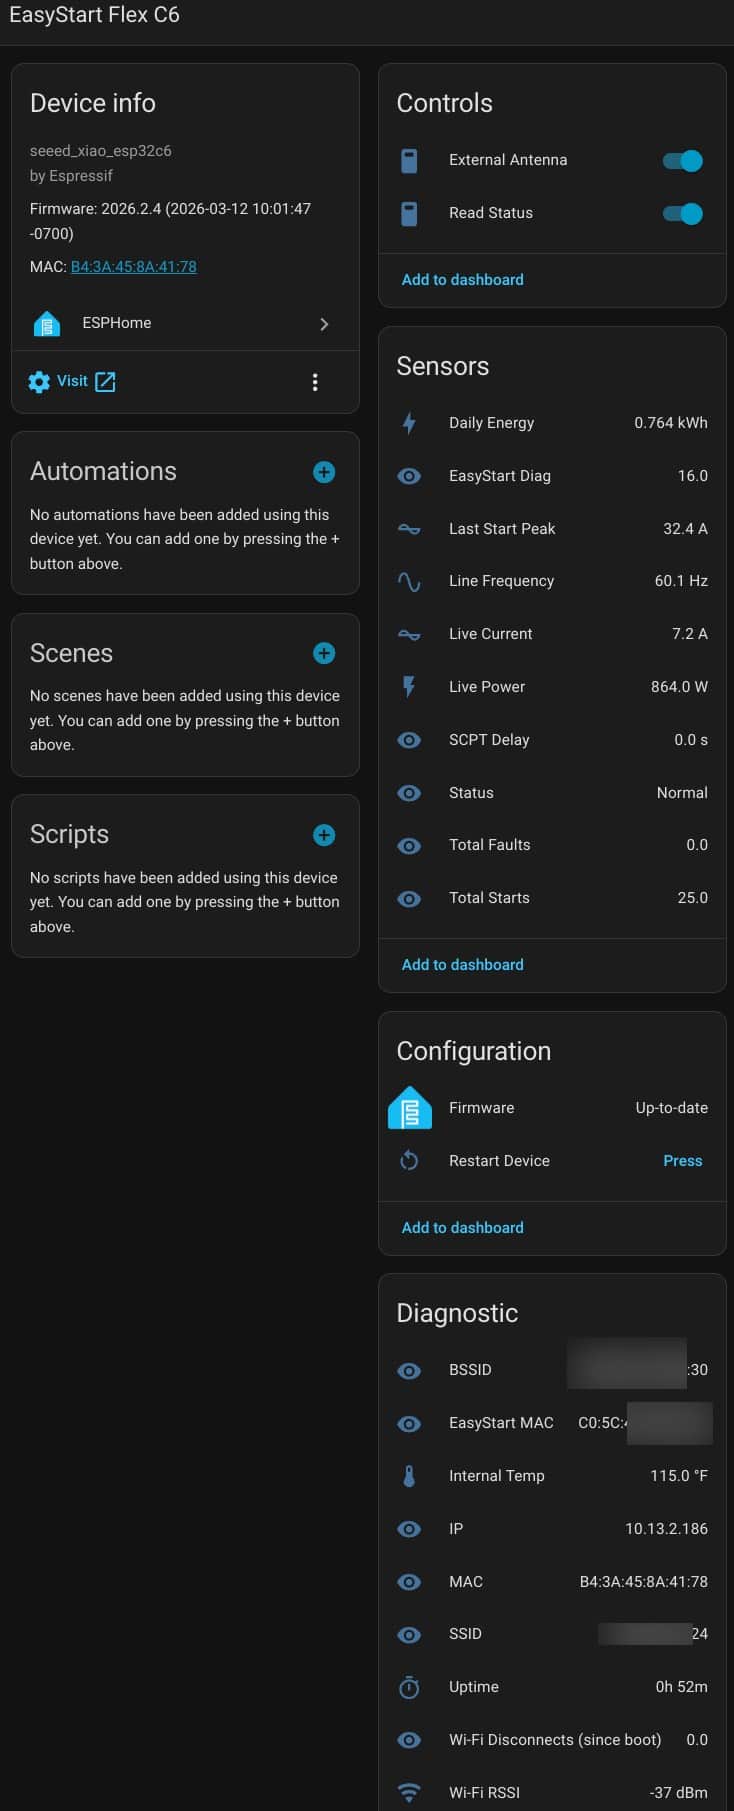The image size is (734, 1811).
Task: Click the Restart Device refresh icon
Action: pos(409,1161)
